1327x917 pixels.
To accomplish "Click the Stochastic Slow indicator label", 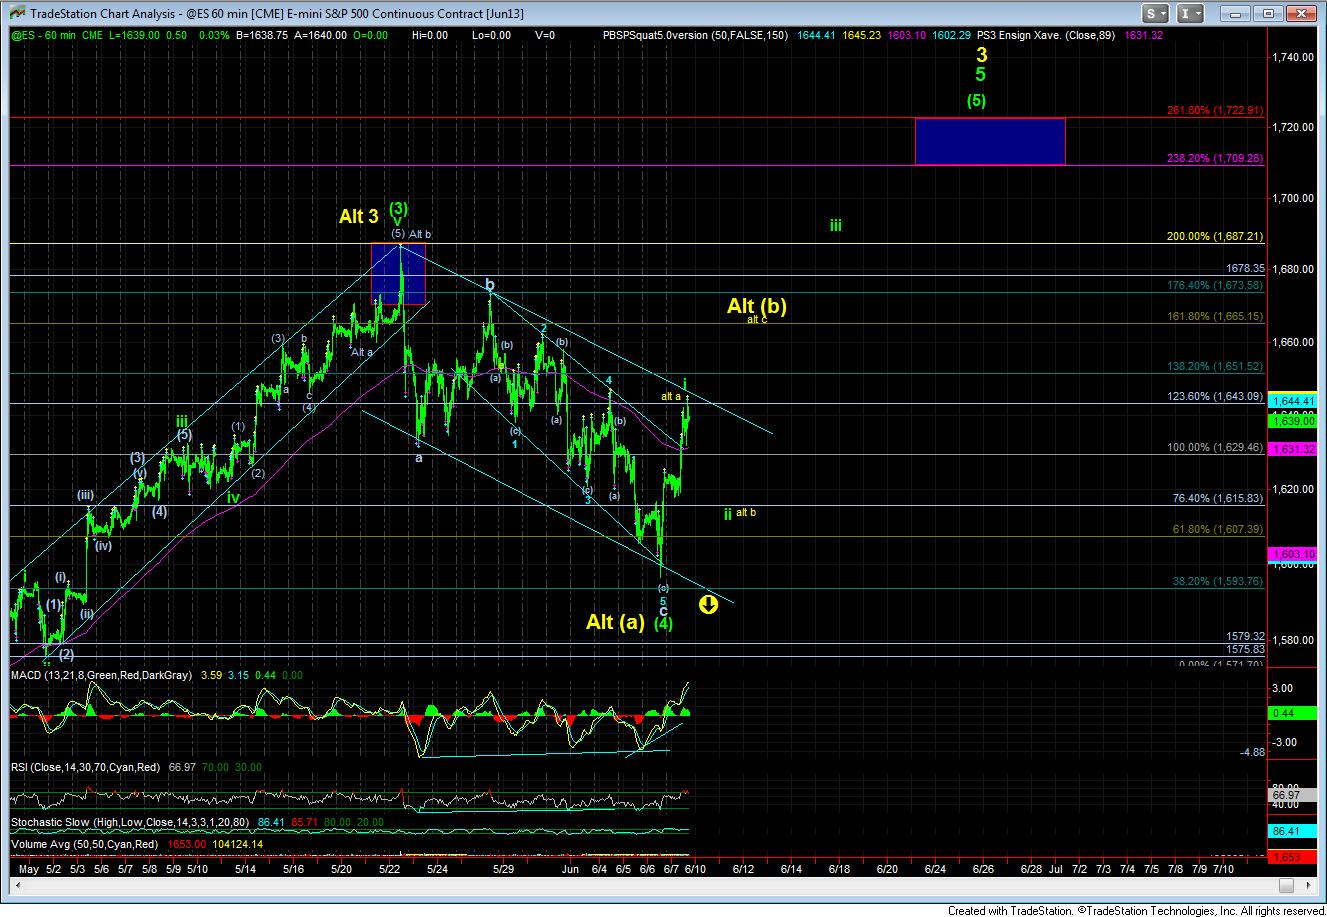I will [x=130, y=822].
